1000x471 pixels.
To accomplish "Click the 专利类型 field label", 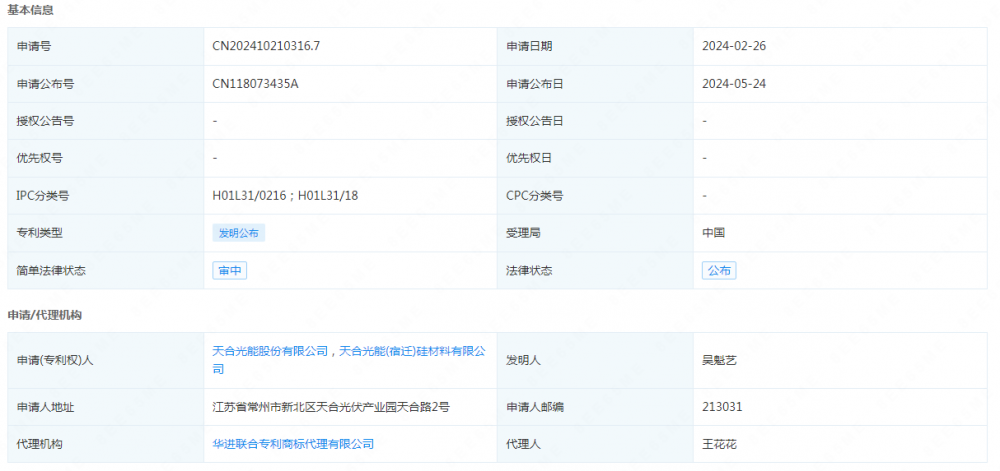I will (40, 233).
